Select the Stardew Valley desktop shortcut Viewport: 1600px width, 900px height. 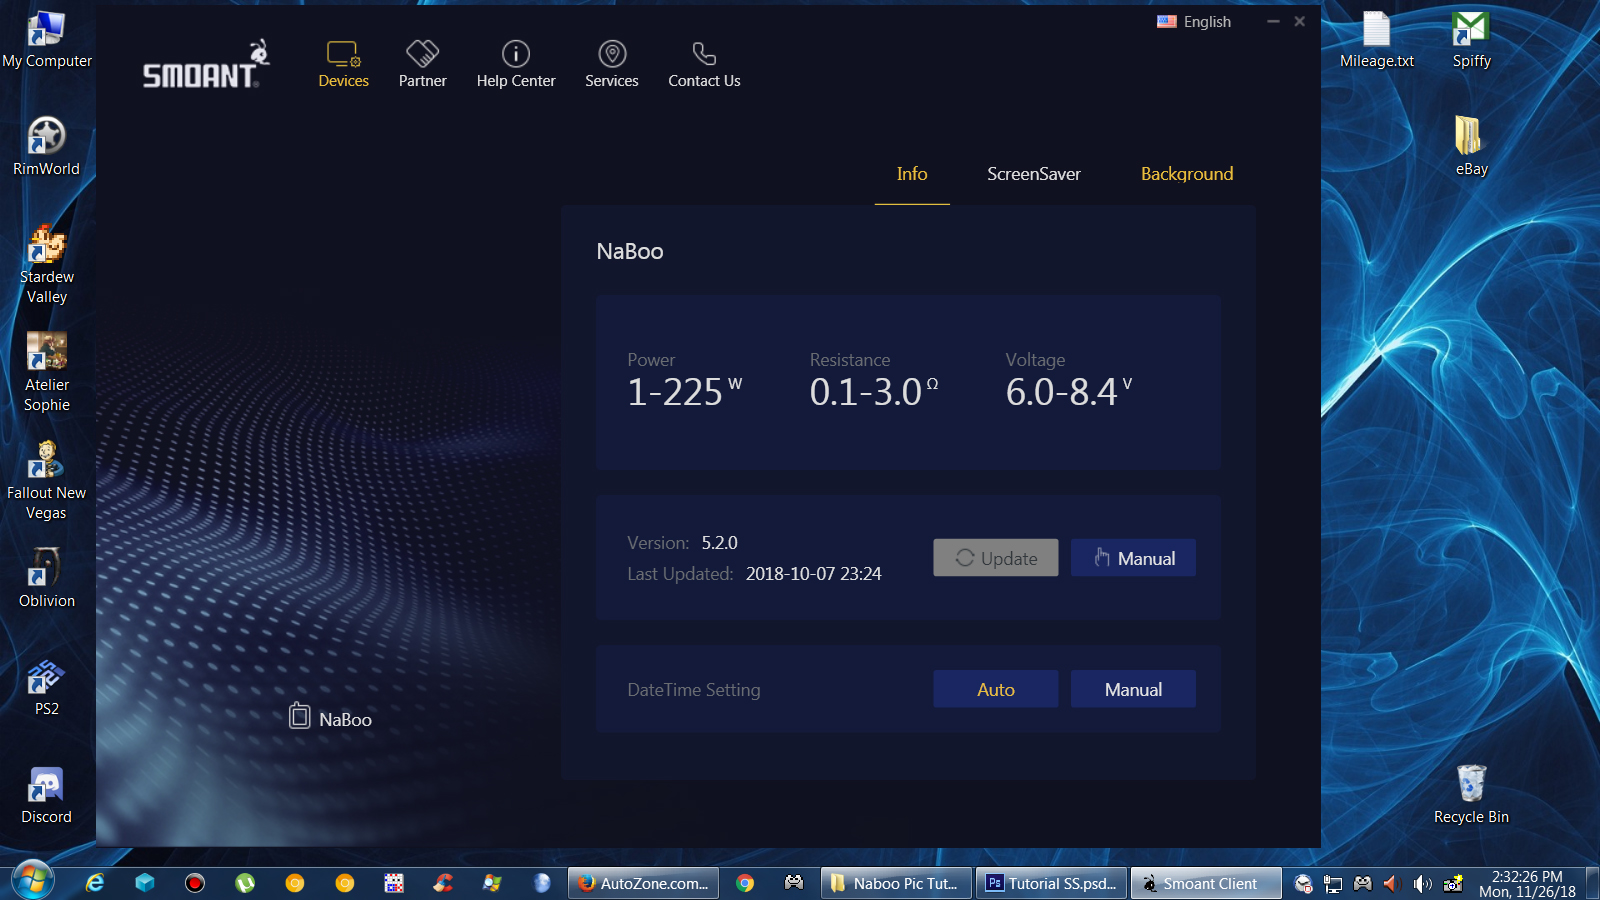click(x=47, y=265)
